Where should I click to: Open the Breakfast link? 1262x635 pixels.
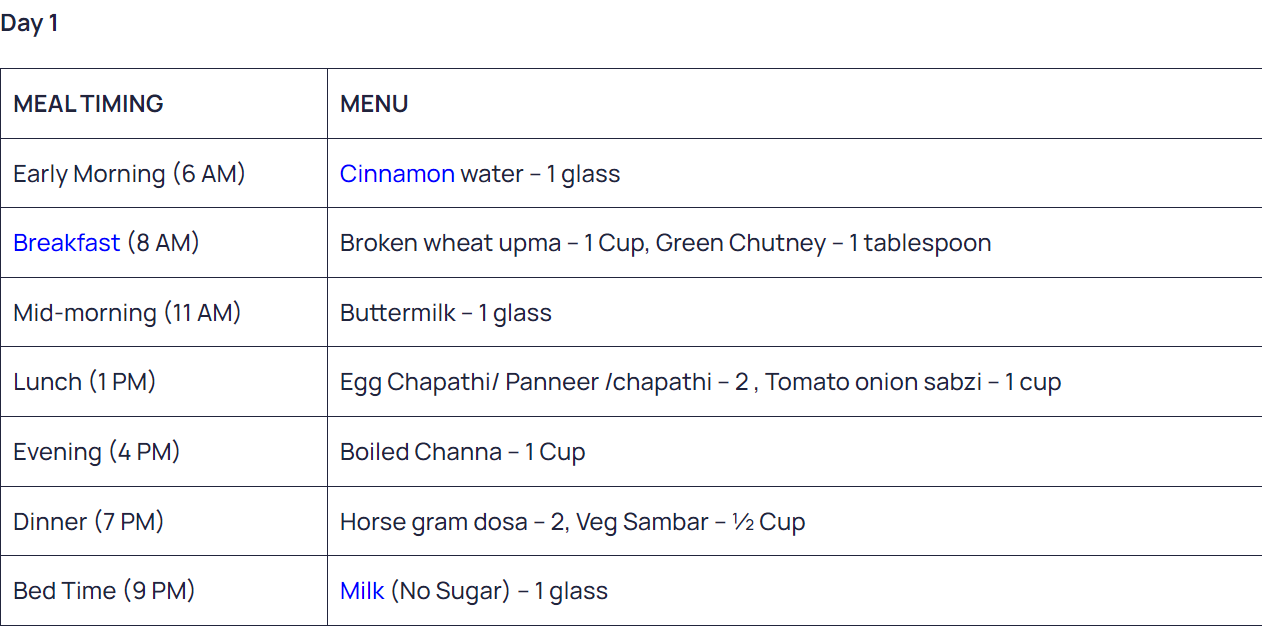67,243
